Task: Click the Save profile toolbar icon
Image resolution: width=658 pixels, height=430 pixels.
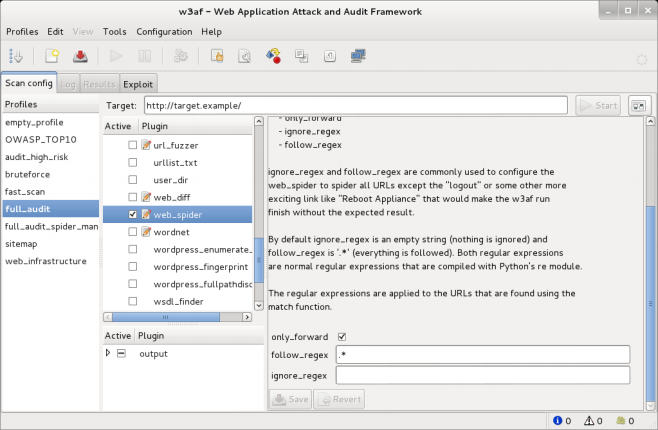Action: coord(80,57)
